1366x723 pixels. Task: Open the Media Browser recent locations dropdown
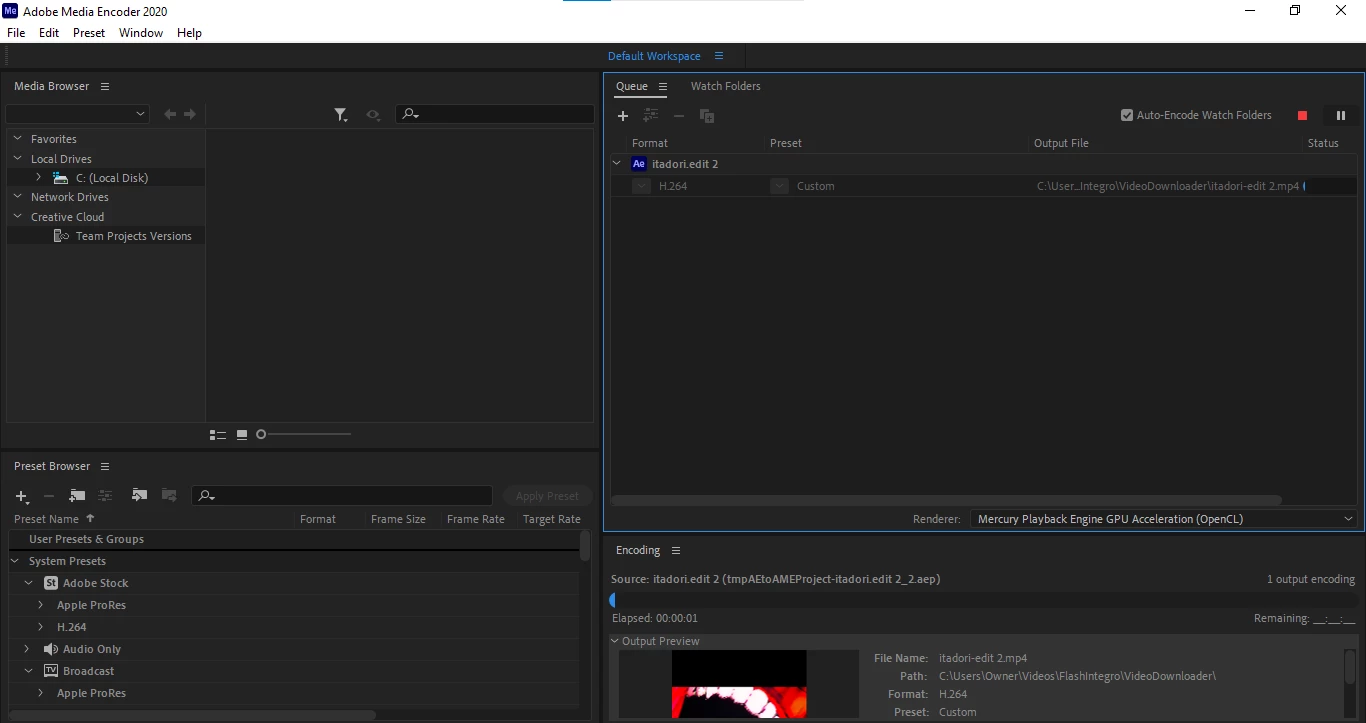pos(77,114)
